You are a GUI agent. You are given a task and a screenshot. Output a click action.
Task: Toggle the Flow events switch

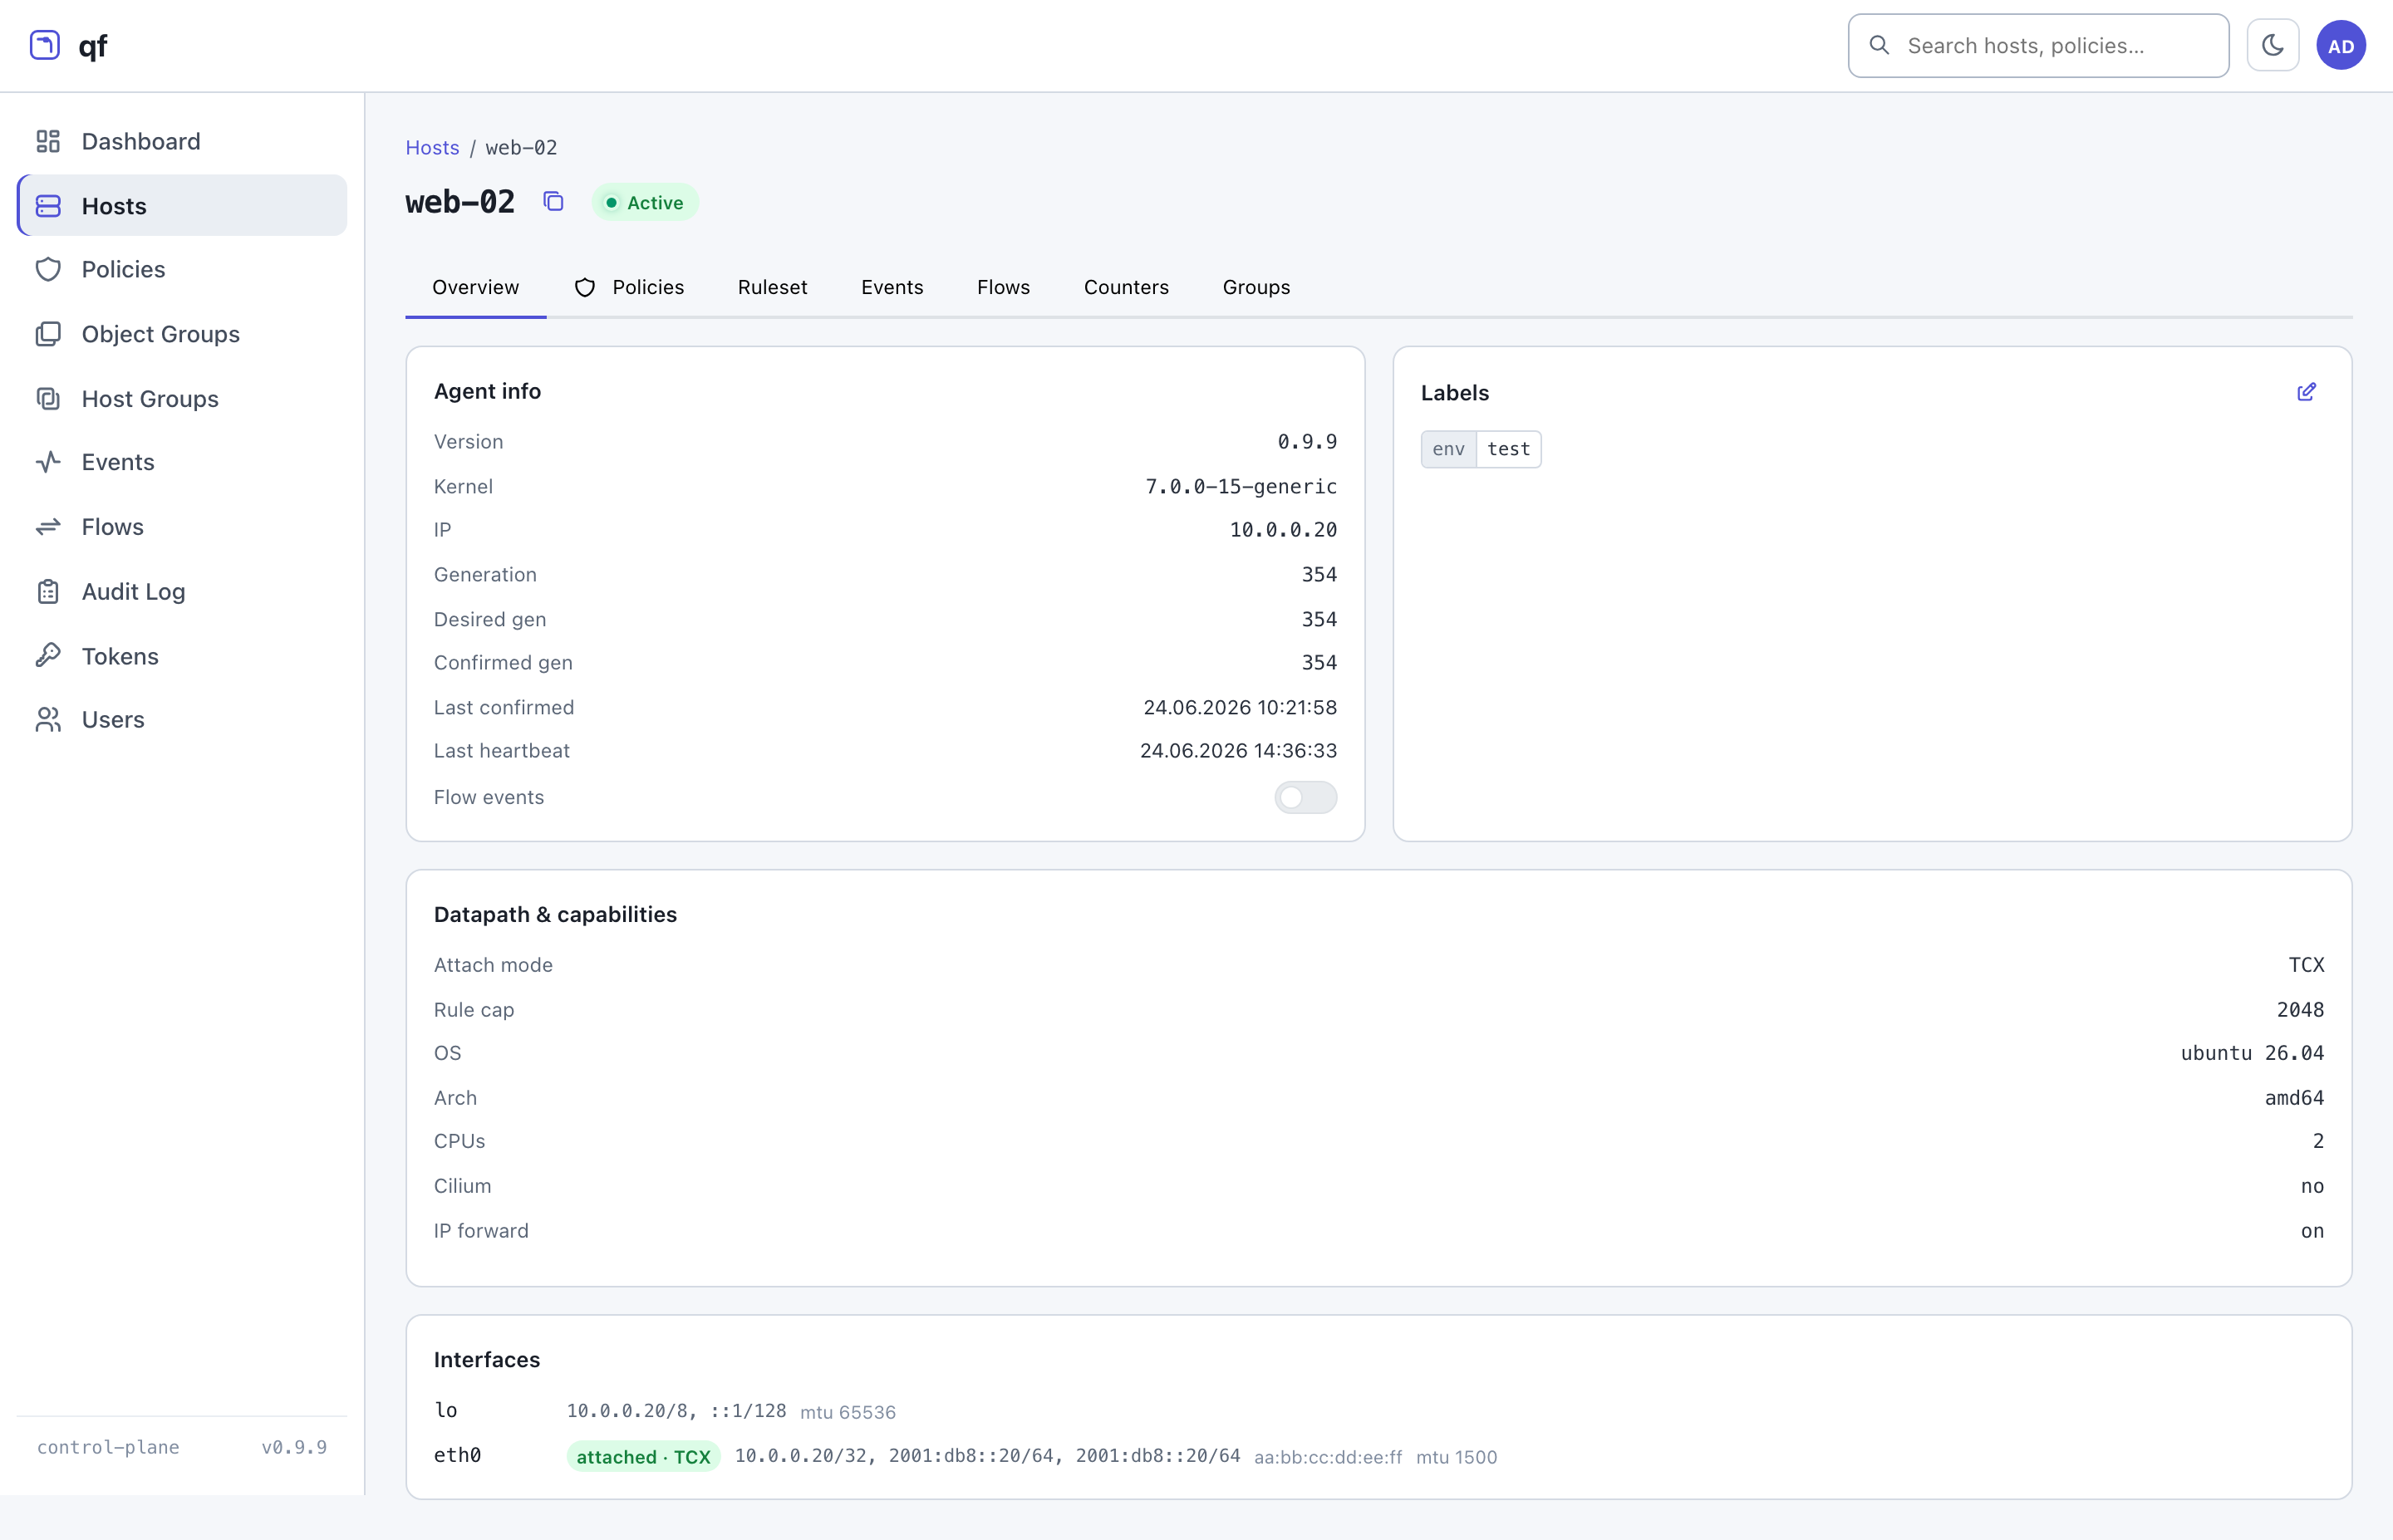[1305, 797]
